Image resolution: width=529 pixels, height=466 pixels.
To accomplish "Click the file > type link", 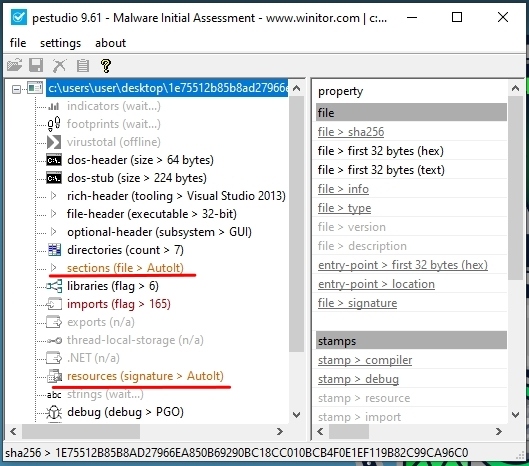I will pos(344,208).
